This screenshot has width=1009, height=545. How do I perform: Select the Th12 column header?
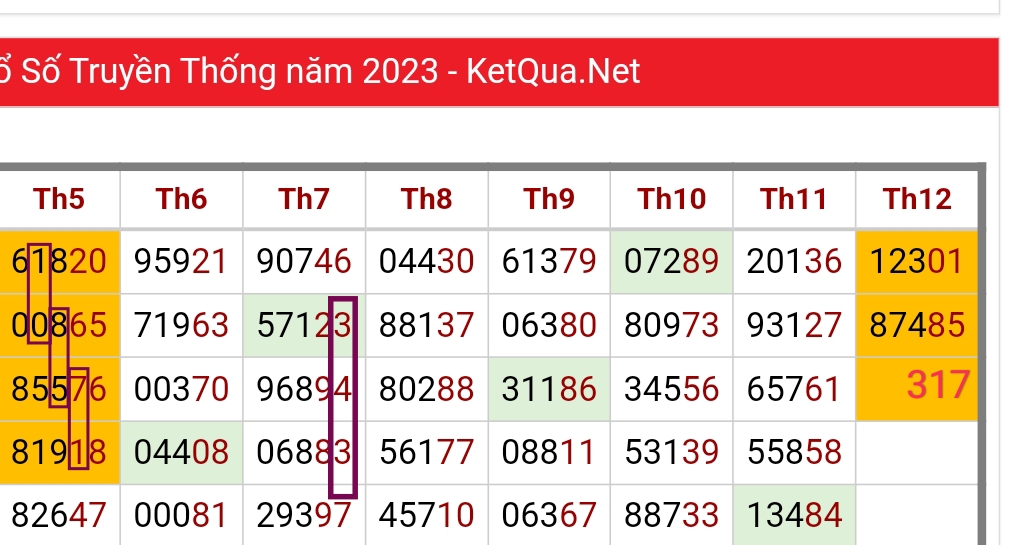click(x=917, y=199)
